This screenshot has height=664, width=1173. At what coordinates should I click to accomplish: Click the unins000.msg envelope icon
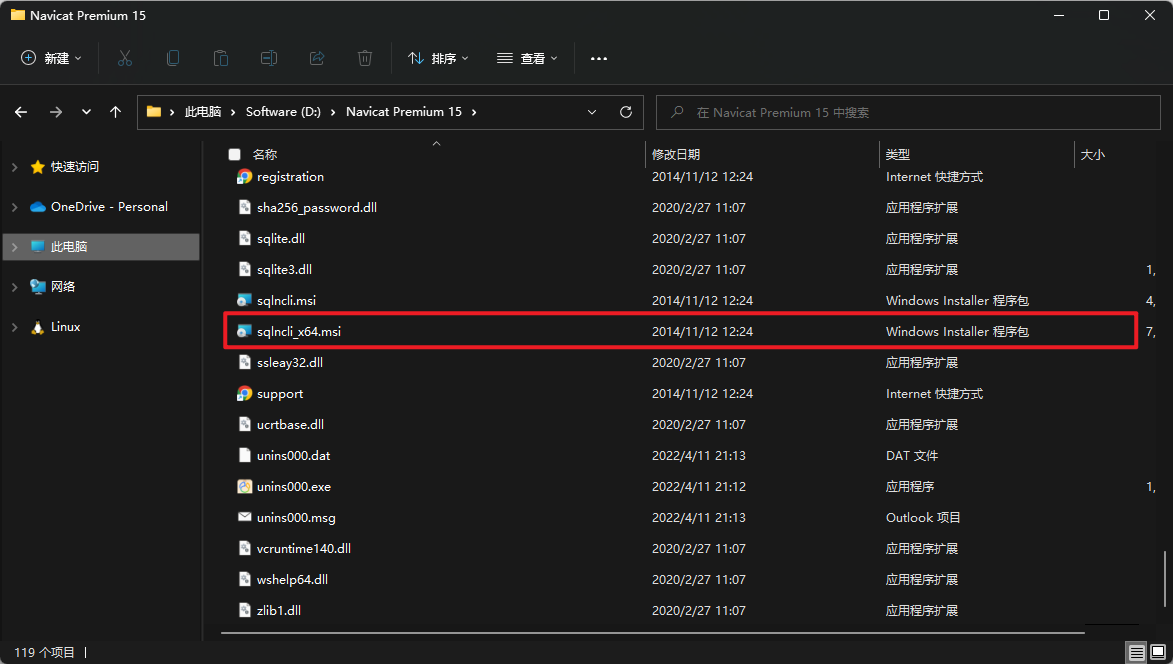click(245, 517)
